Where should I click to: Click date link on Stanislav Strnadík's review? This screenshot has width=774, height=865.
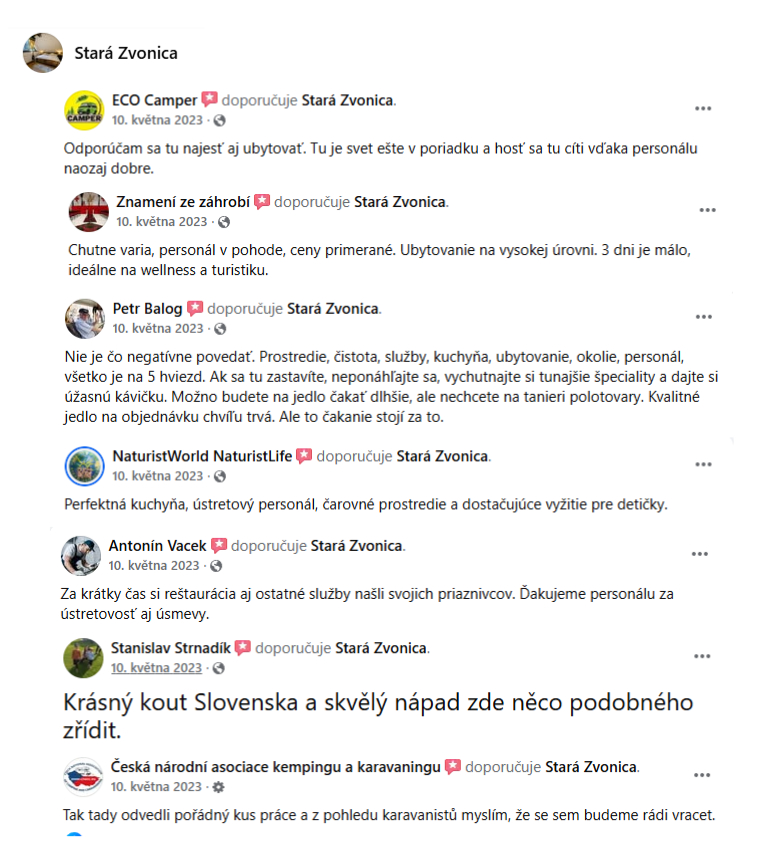[156, 668]
